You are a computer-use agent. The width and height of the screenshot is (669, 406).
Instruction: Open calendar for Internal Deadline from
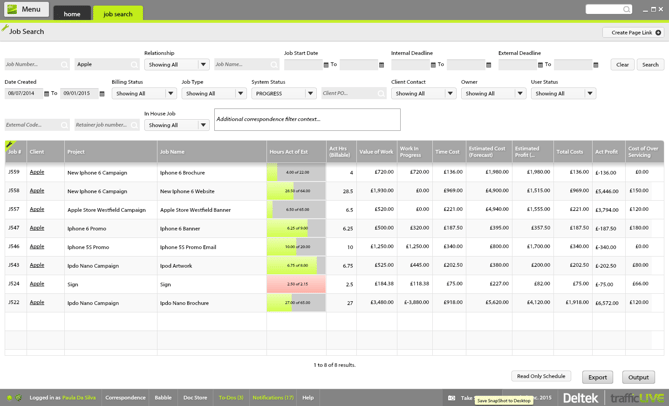[433, 65]
